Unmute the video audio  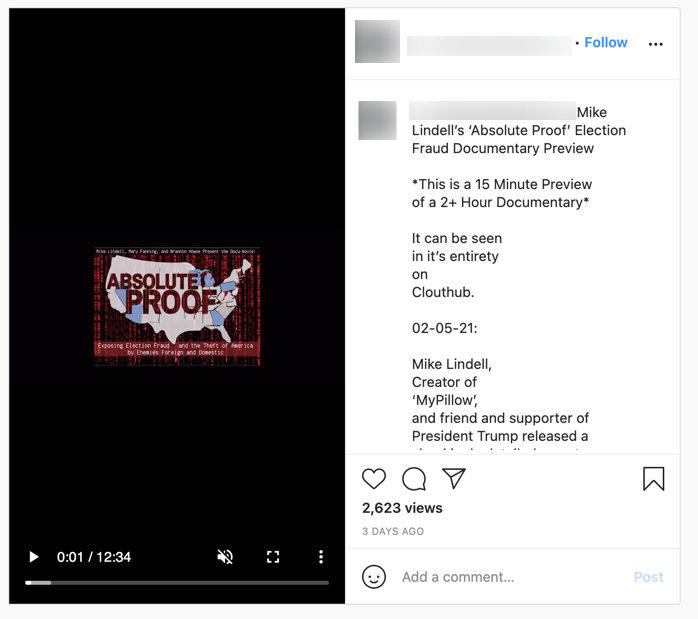pyautogui.click(x=225, y=557)
